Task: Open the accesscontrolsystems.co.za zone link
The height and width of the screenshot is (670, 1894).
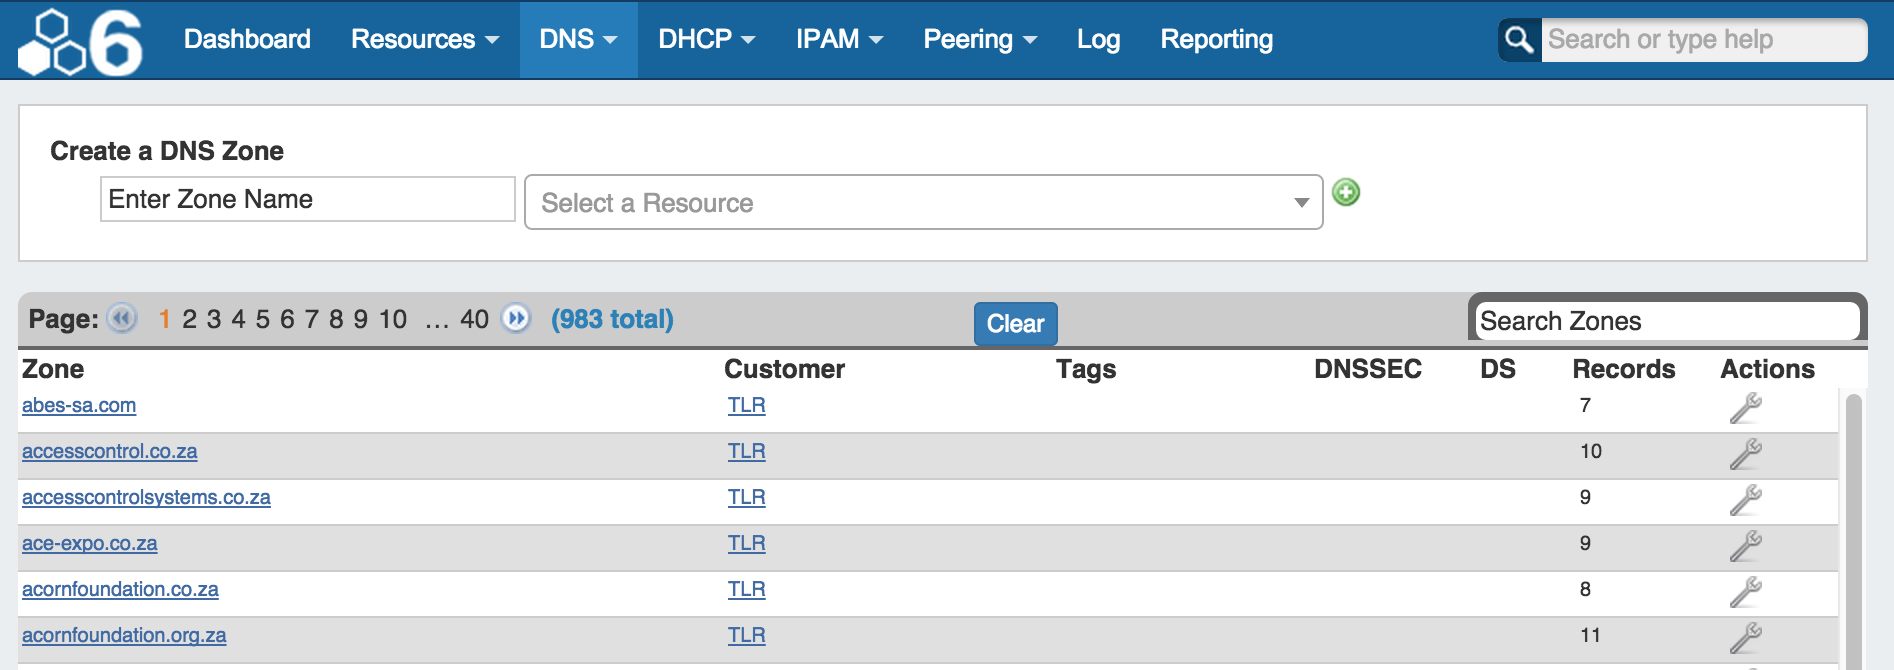Action: coord(146,498)
